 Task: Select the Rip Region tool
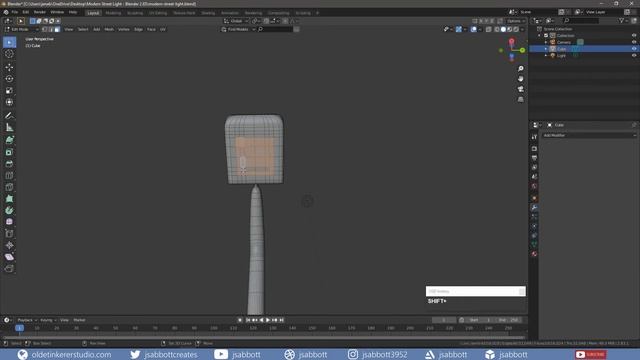[9, 269]
